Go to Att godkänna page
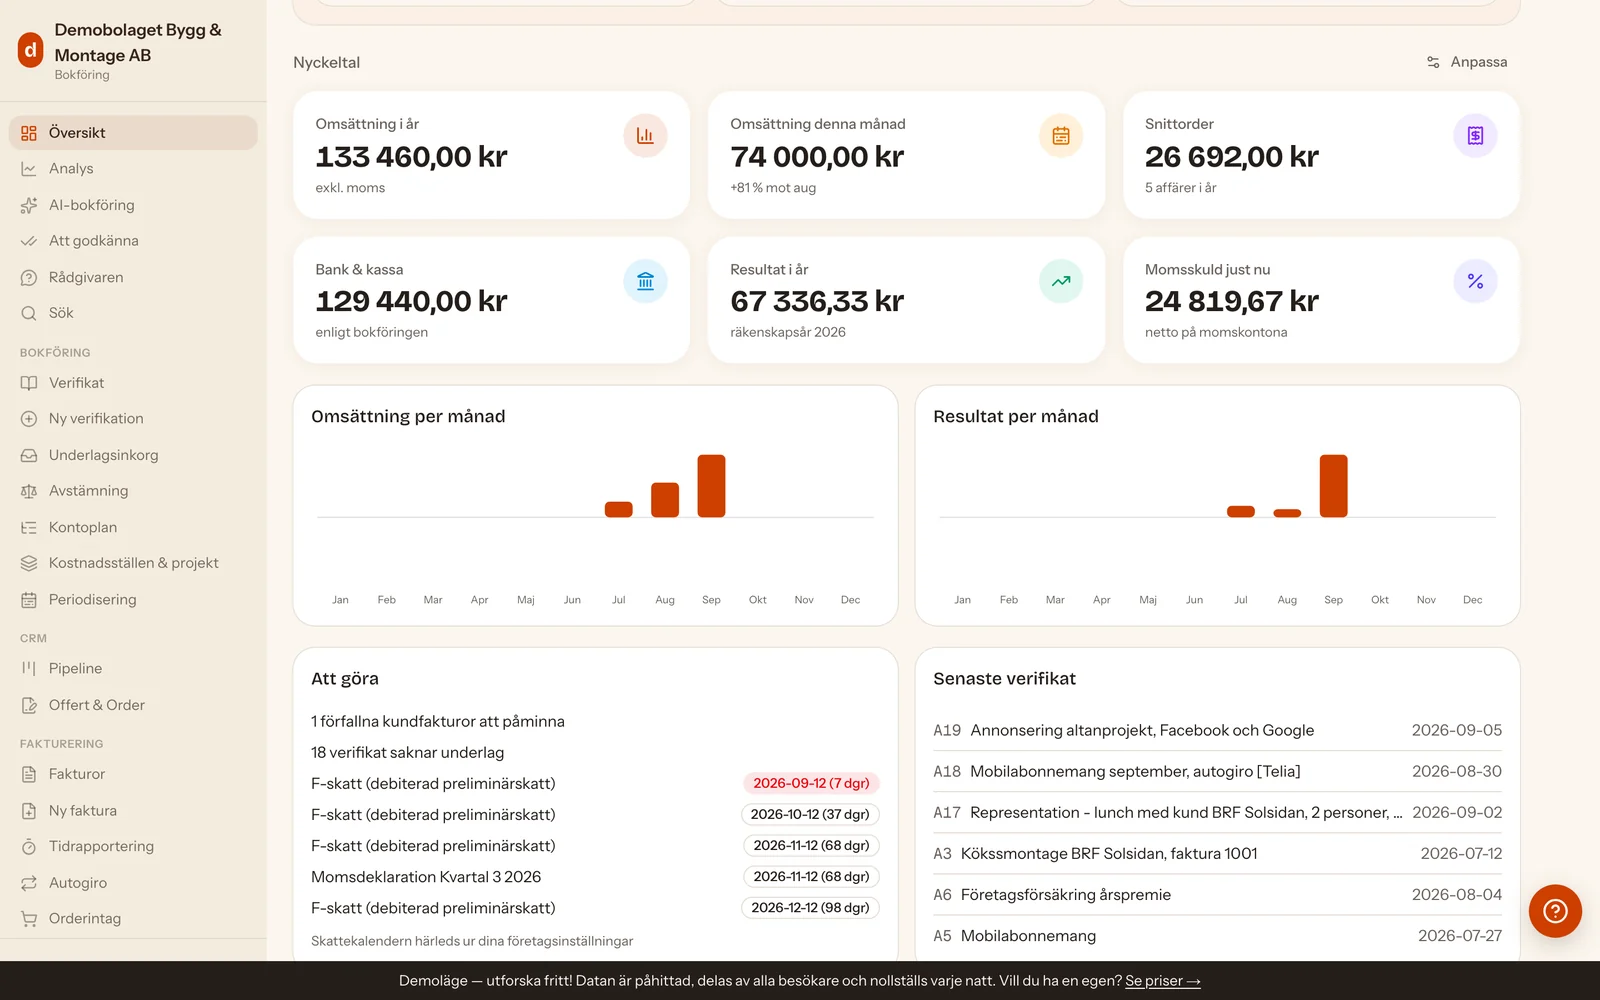1600x1000 pixels. [133, 241]
